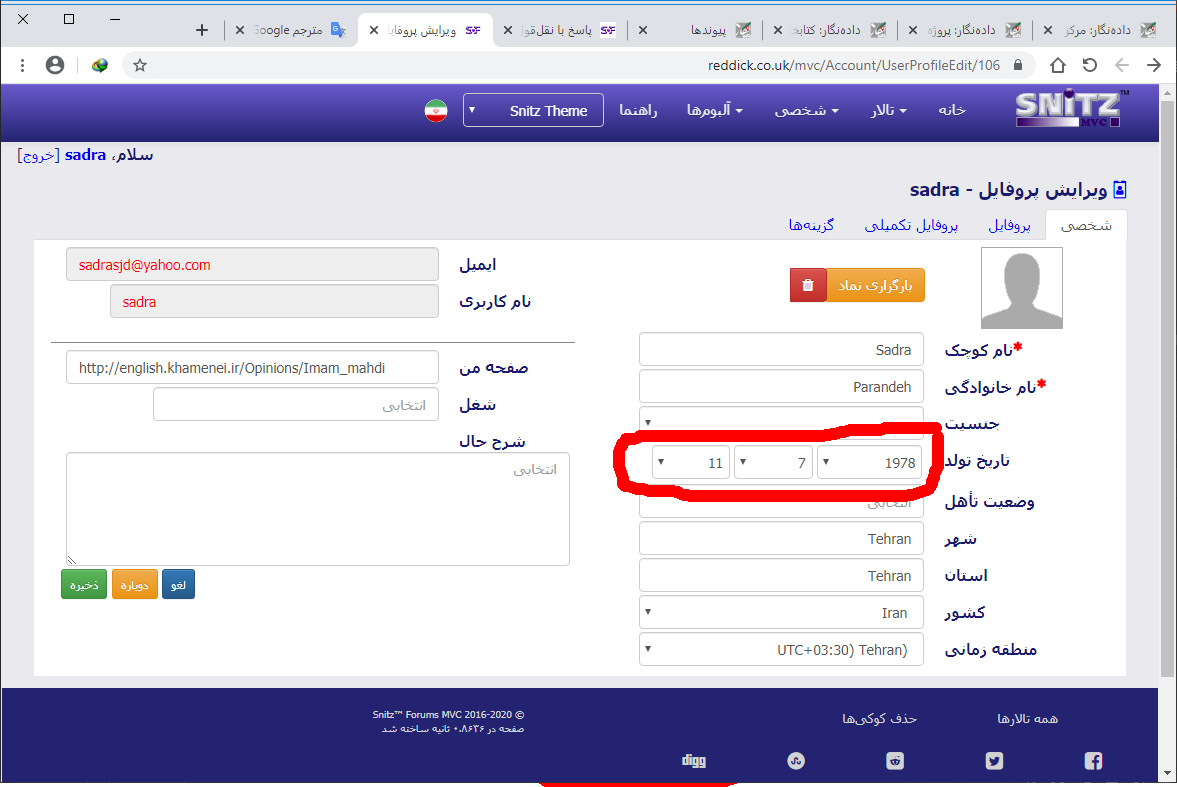
Task: Expand the UTC+03:30 (Tehran) time zone dropdown
Action: pyautogui.click(x=781, y=649)
